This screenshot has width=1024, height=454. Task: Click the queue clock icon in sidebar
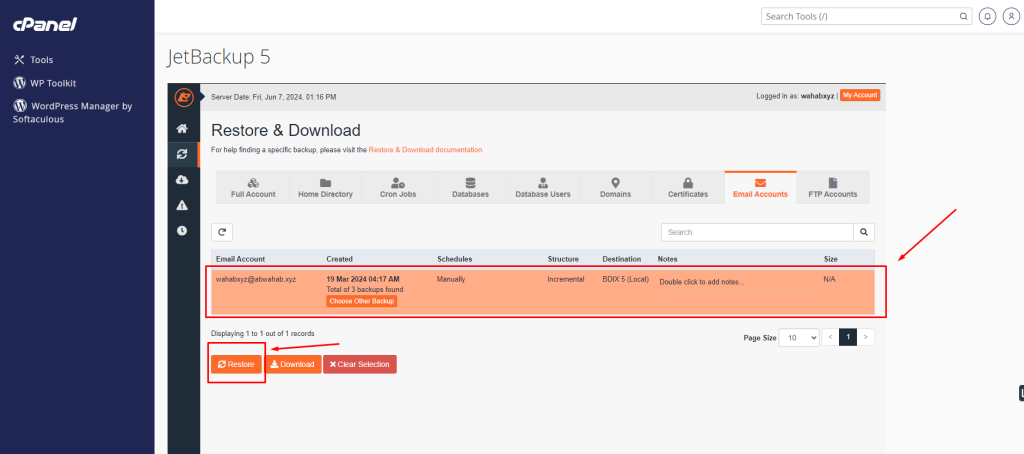[x=182, y=231]
